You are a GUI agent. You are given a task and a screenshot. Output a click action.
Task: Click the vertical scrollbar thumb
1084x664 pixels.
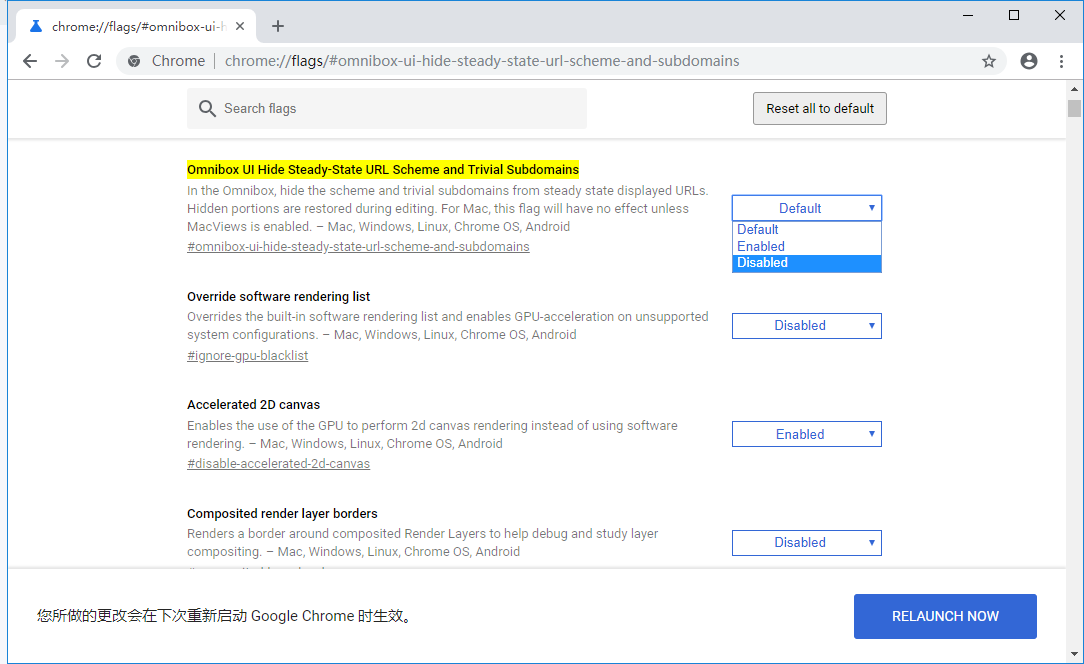coord(1074,109)
